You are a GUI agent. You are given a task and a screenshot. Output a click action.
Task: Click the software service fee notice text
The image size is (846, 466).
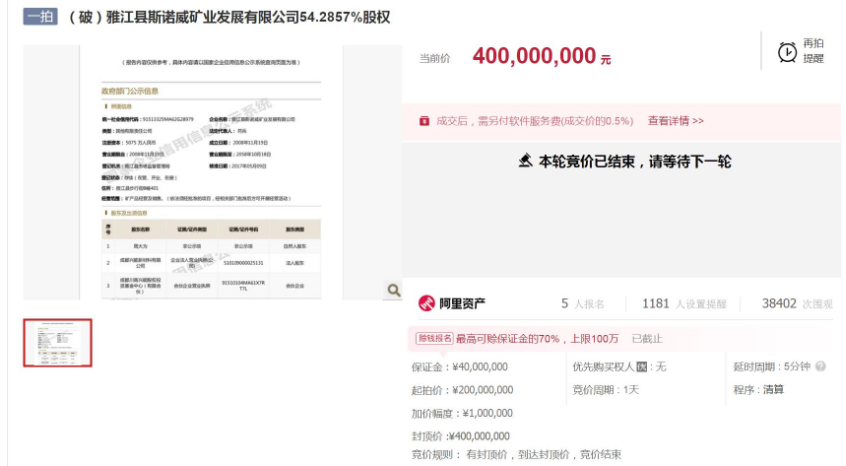(x=535, y=121)
